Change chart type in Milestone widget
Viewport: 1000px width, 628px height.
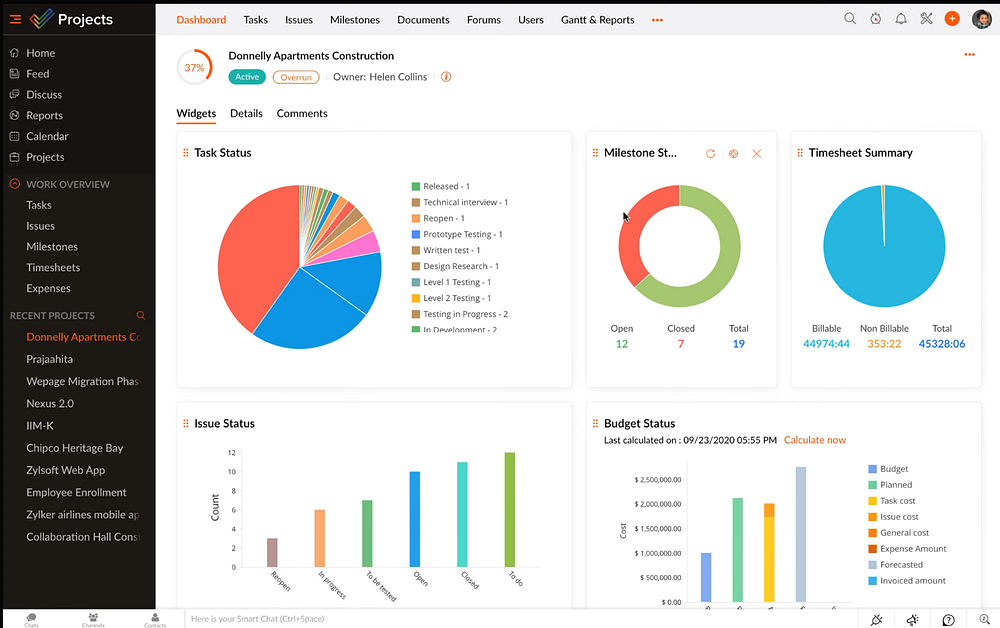click(733, 154)
